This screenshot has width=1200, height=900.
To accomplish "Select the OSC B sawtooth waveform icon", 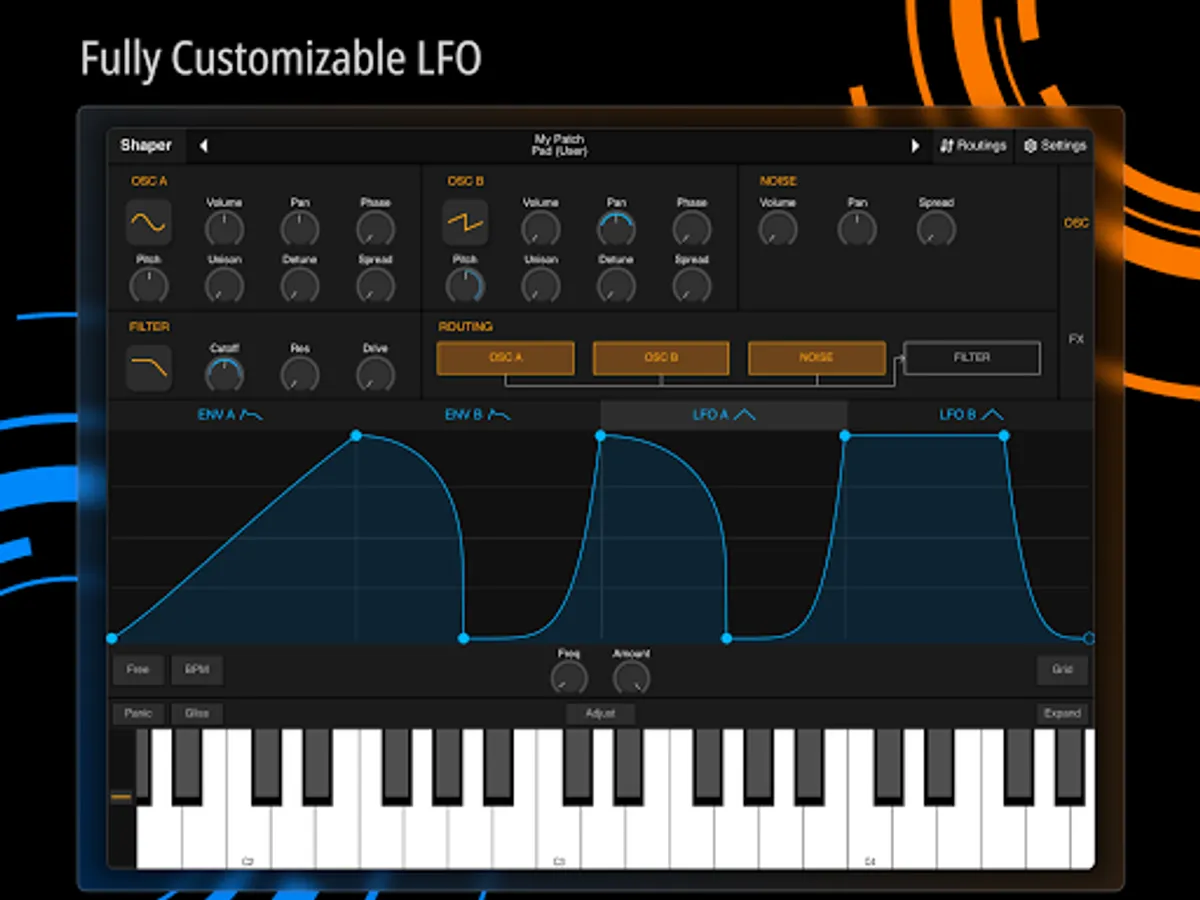I will (465, 222).
